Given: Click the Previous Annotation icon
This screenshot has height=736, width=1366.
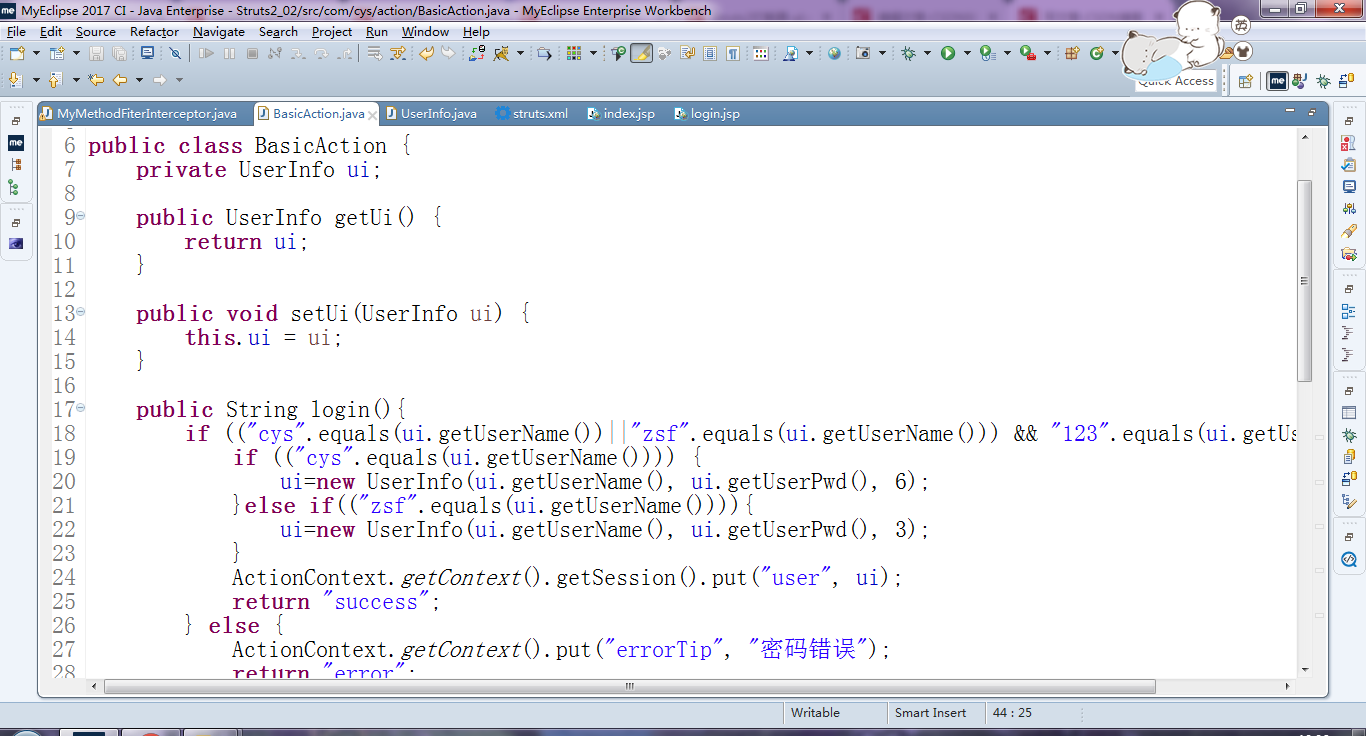Looking at the screenshot, I should point(55,79).
